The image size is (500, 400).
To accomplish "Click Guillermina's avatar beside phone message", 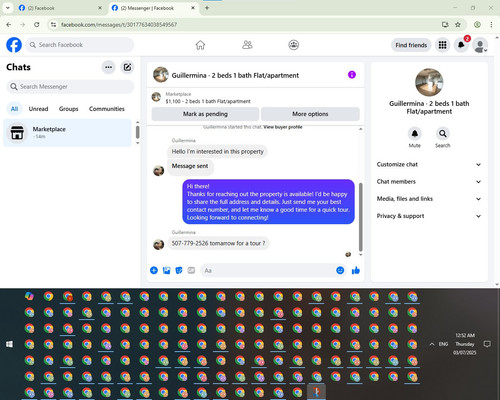I will [158, 245].
